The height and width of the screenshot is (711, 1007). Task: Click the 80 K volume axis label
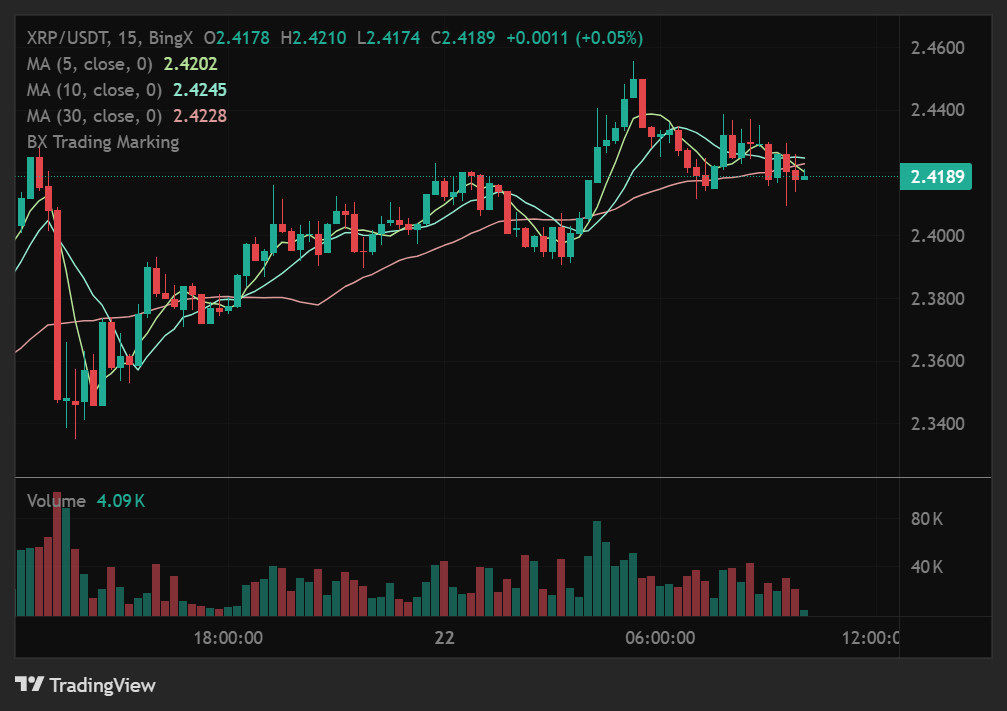[927, 519]
